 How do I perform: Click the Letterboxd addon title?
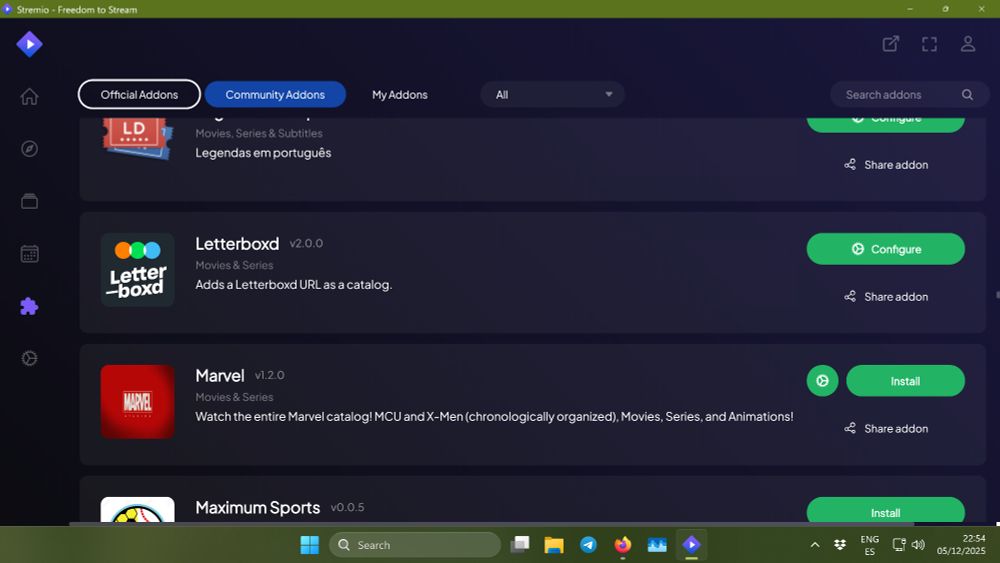tap(237, 244)
